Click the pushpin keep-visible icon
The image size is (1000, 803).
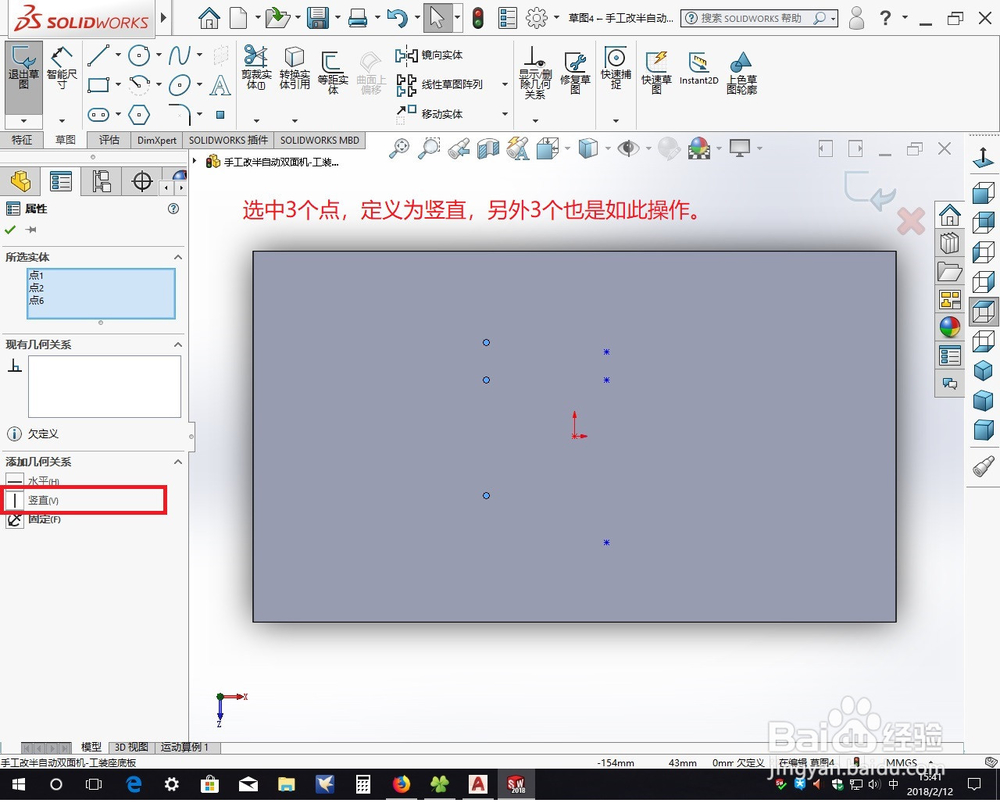[x=31, y=230]
